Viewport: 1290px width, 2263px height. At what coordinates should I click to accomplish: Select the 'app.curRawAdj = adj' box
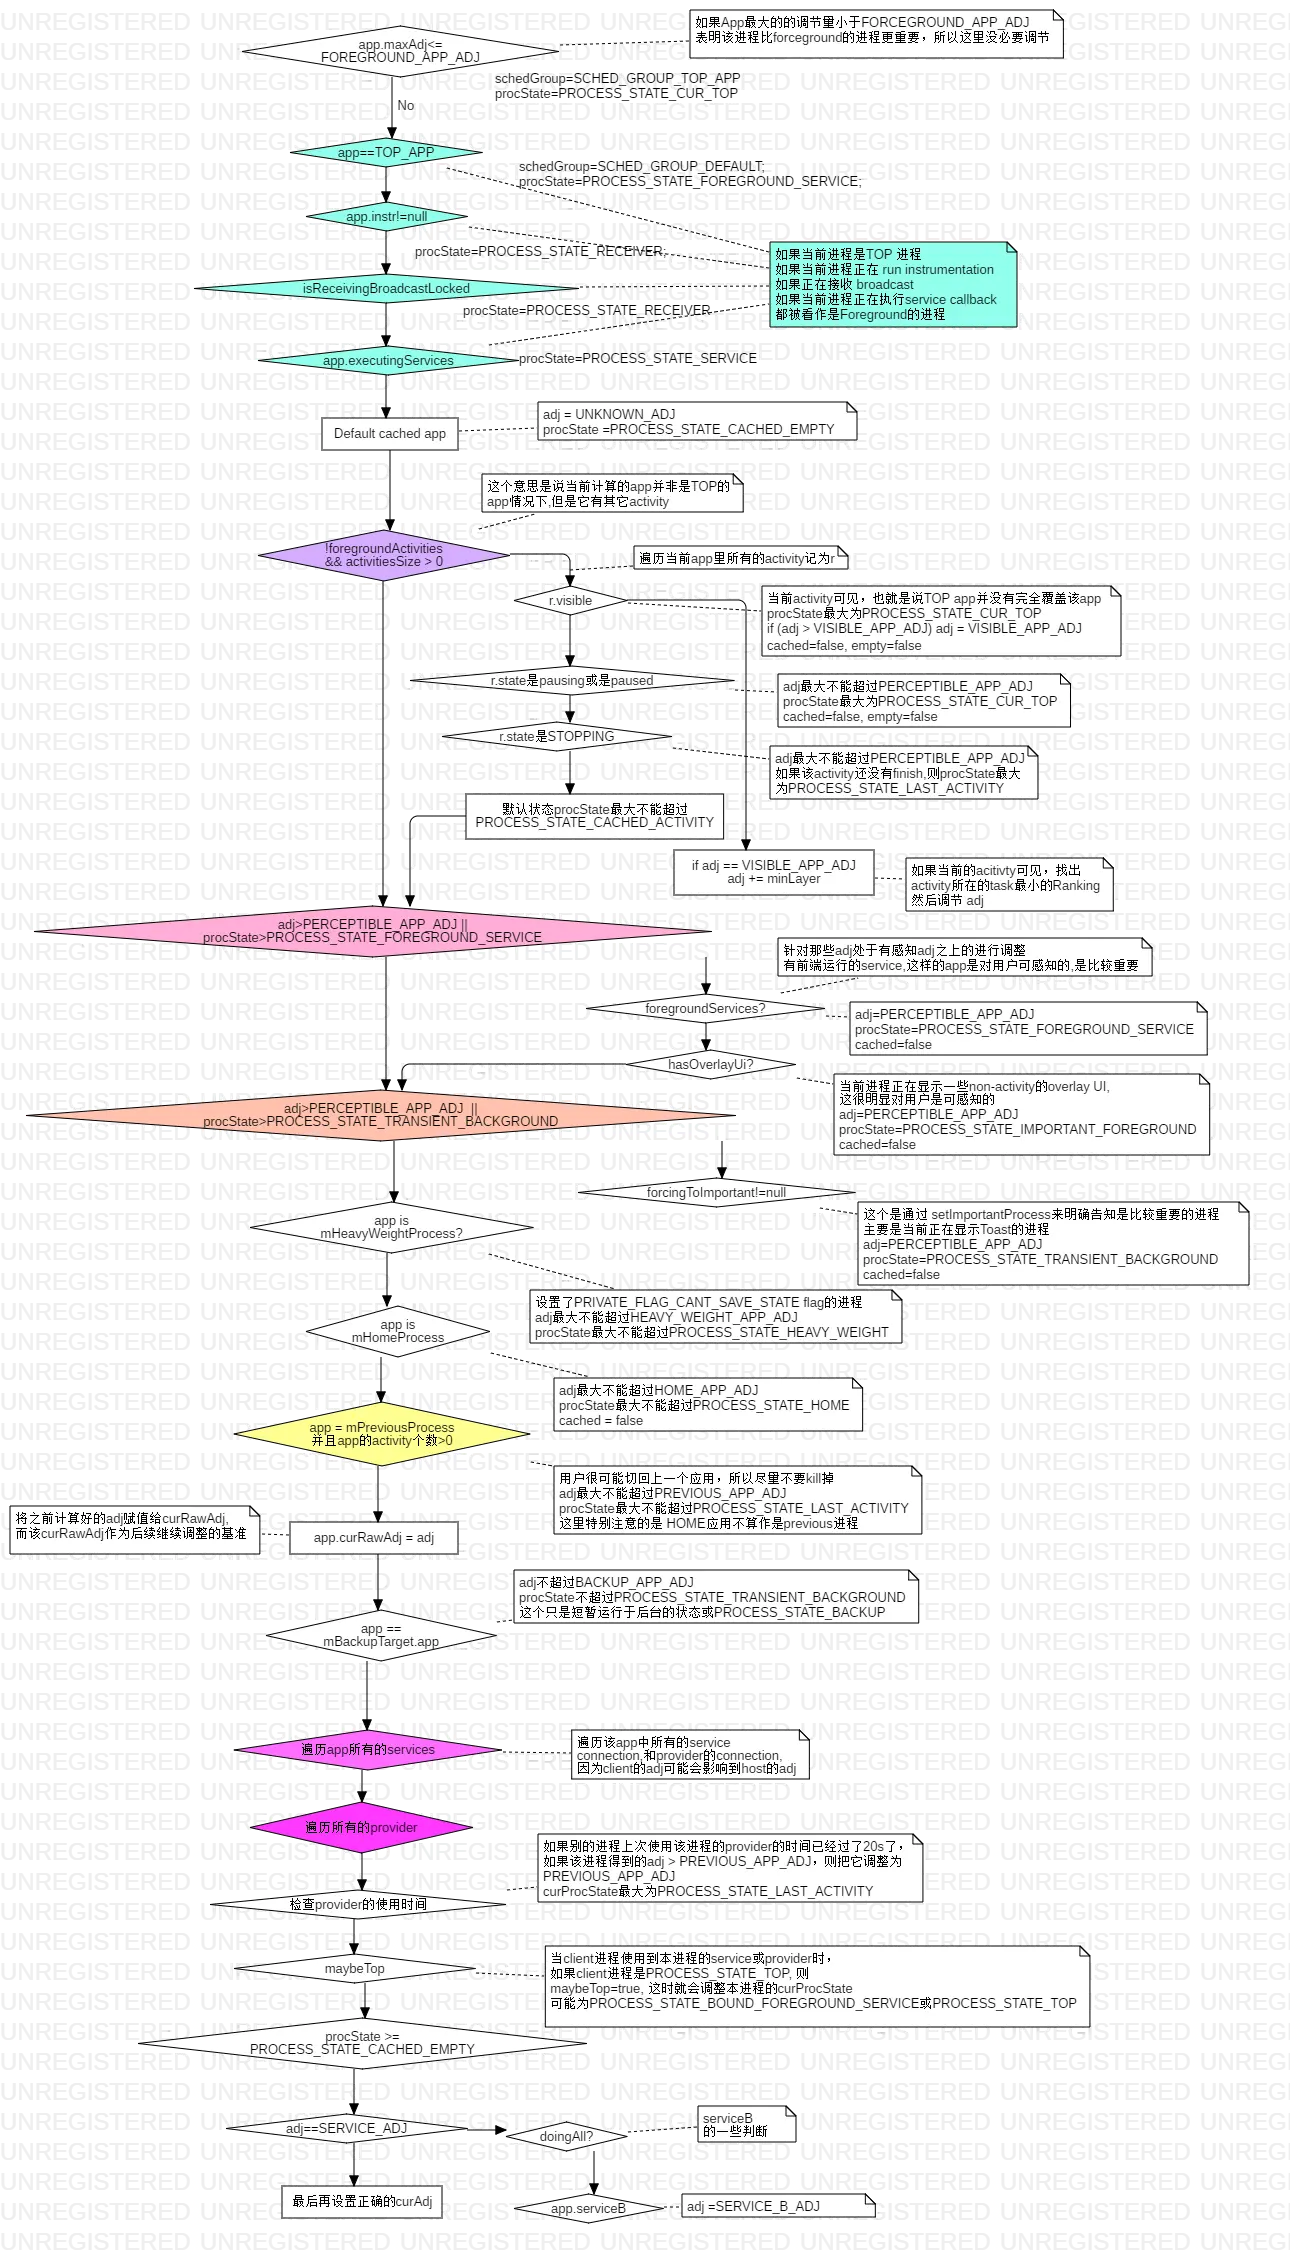click(x=374, y=1538)
